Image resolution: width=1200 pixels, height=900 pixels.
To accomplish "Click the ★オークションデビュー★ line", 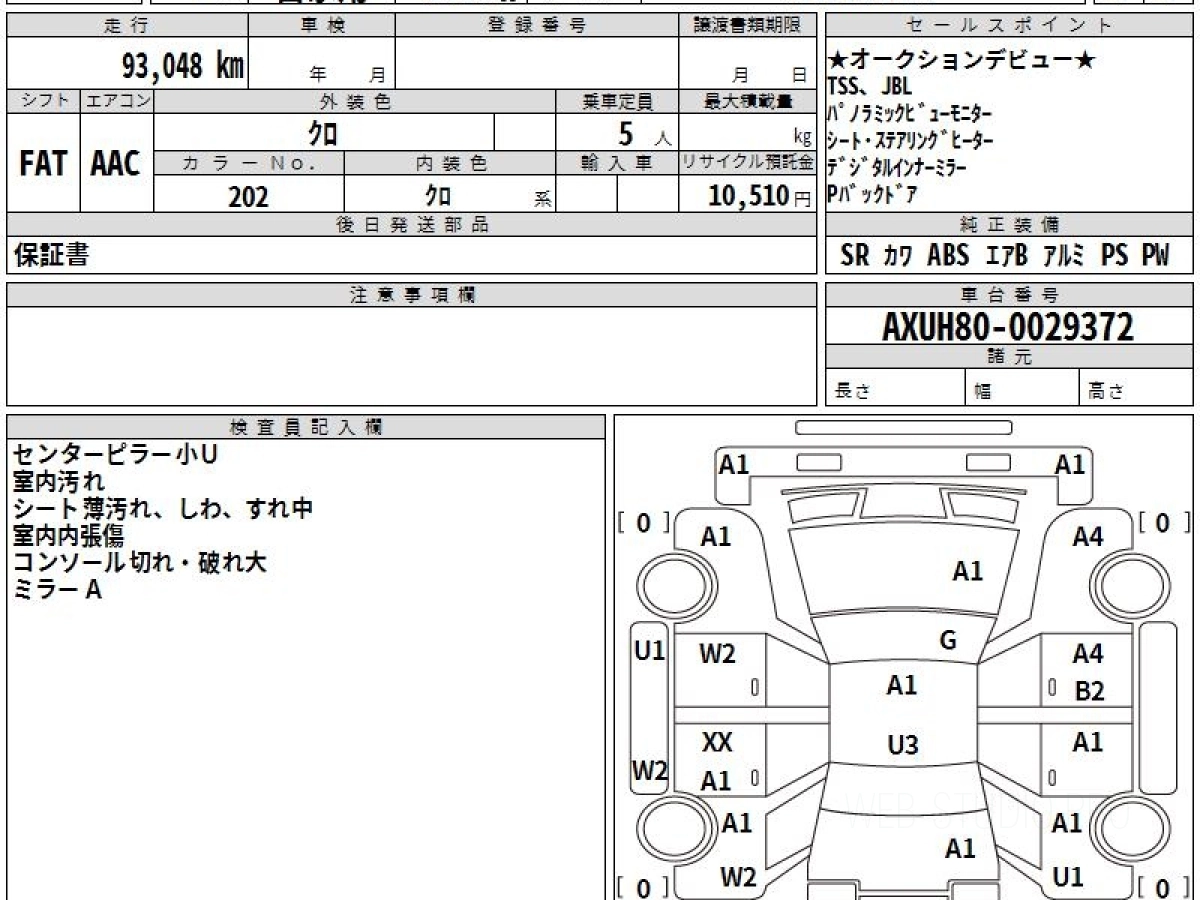I will pyautogui.click(x=962, y=61).
